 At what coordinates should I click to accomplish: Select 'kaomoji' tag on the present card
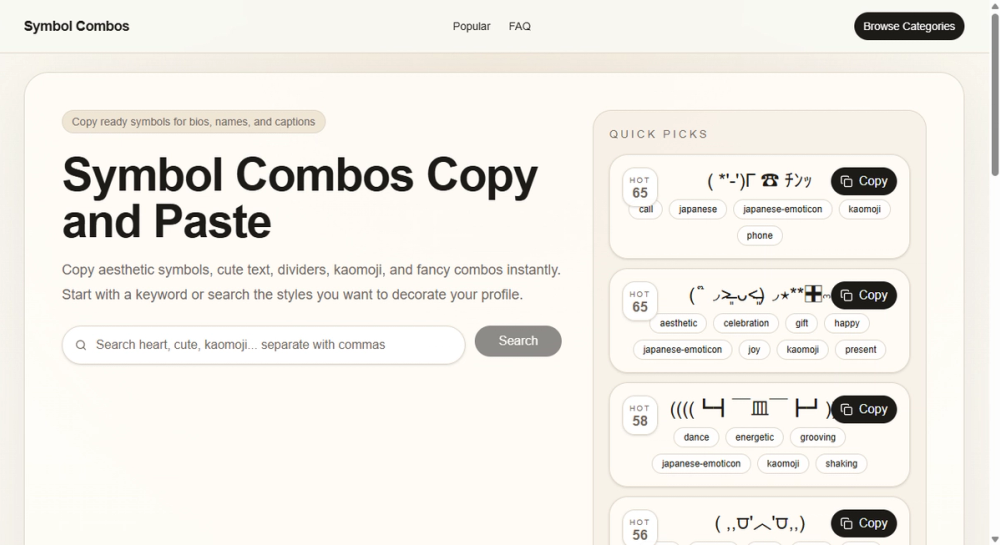tap(802, 349)
